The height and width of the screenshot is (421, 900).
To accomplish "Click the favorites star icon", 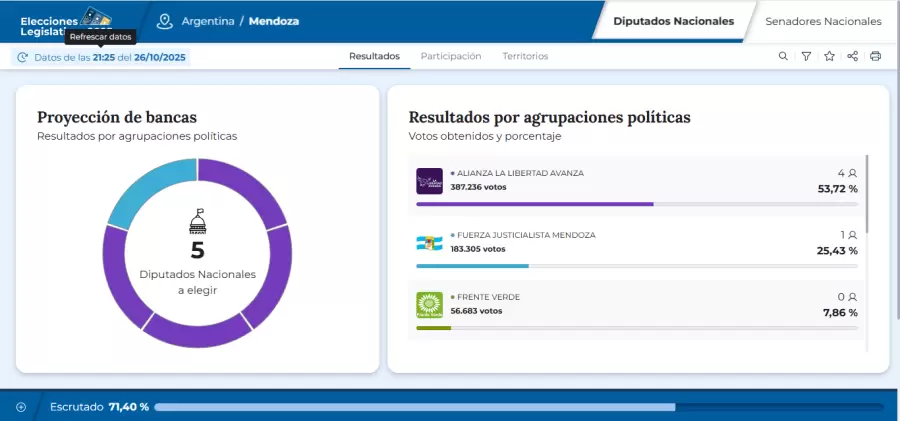I will click(x=829, y=56).
